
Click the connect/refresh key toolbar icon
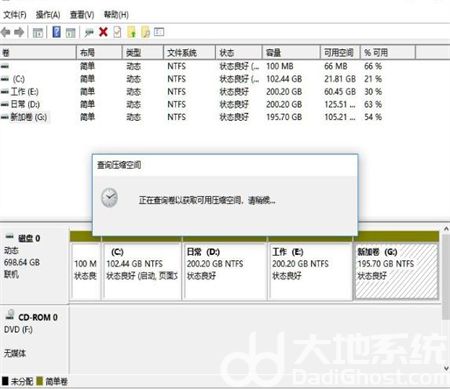pos(89,33)
